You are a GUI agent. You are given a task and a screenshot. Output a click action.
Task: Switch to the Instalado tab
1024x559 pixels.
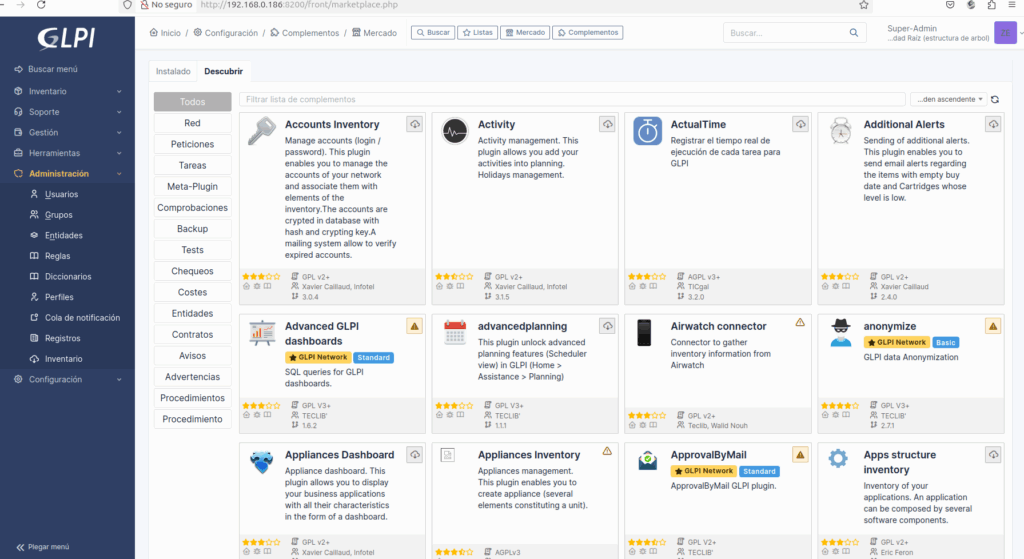tap(173, 72)
